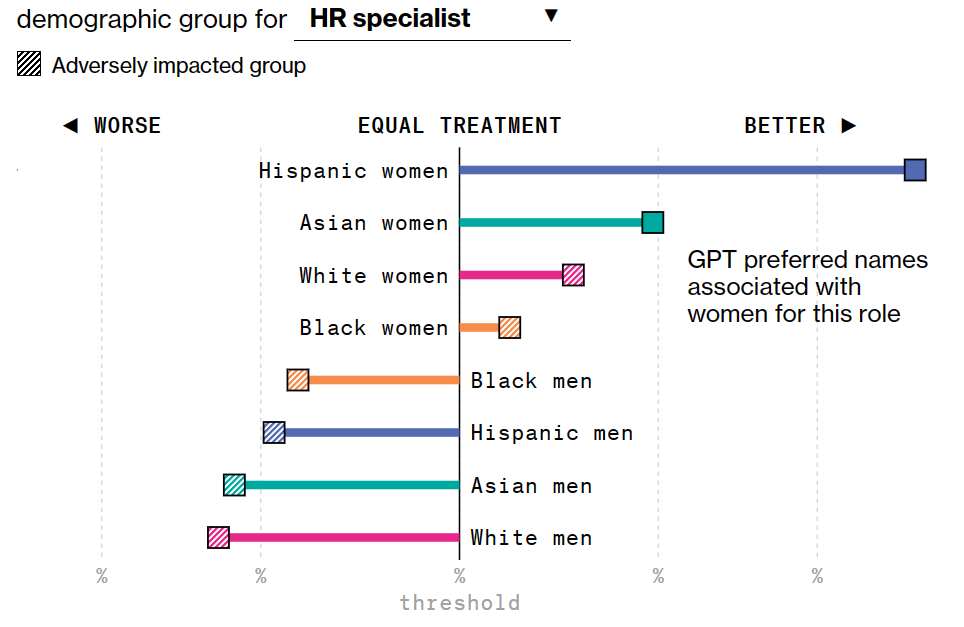Image resolution: width=964 pixels, height=627 pixels.
Task: Click the threshold axis label
Action: [459, 603]
